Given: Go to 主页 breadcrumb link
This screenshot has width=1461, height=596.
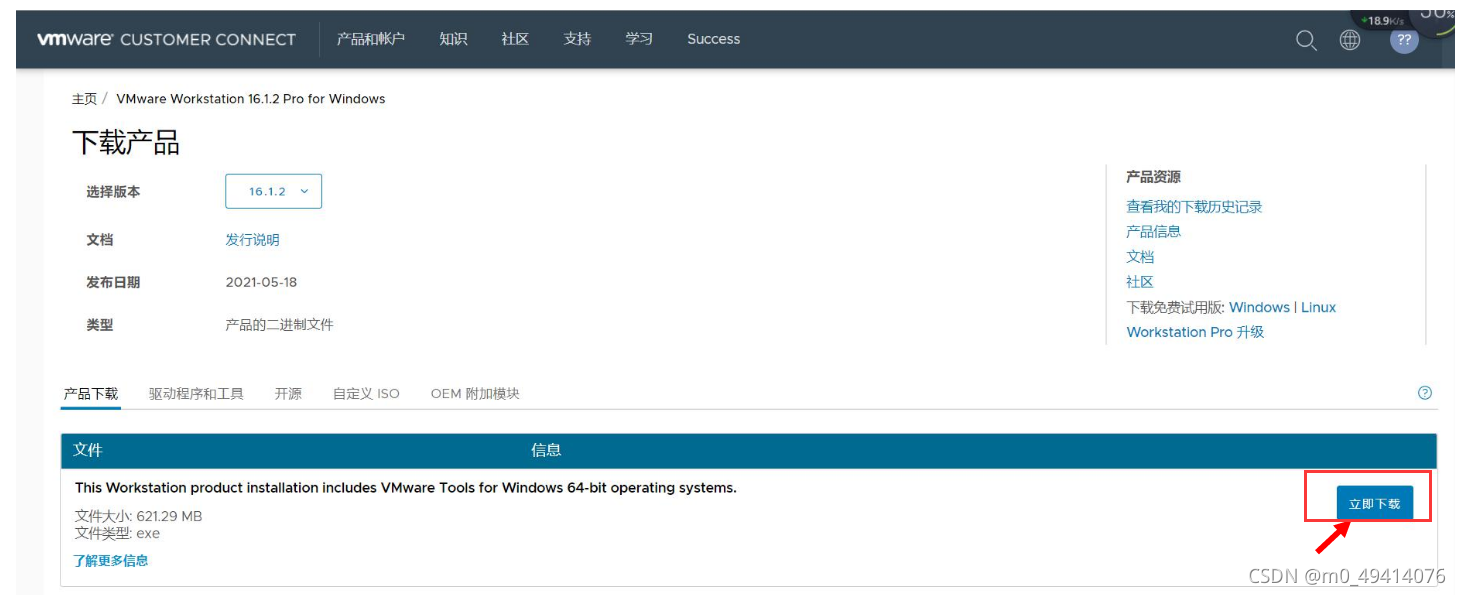Looking at the screenshot, I should tap(84, 99).
